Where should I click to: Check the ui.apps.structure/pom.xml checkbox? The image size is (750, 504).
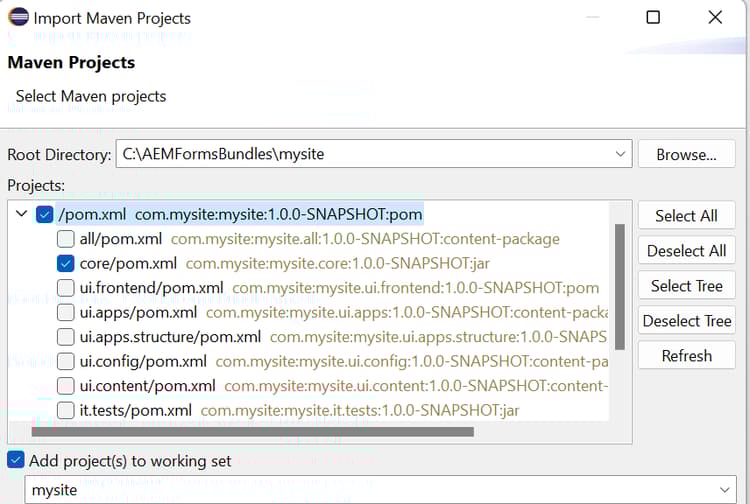pos(66,337)
